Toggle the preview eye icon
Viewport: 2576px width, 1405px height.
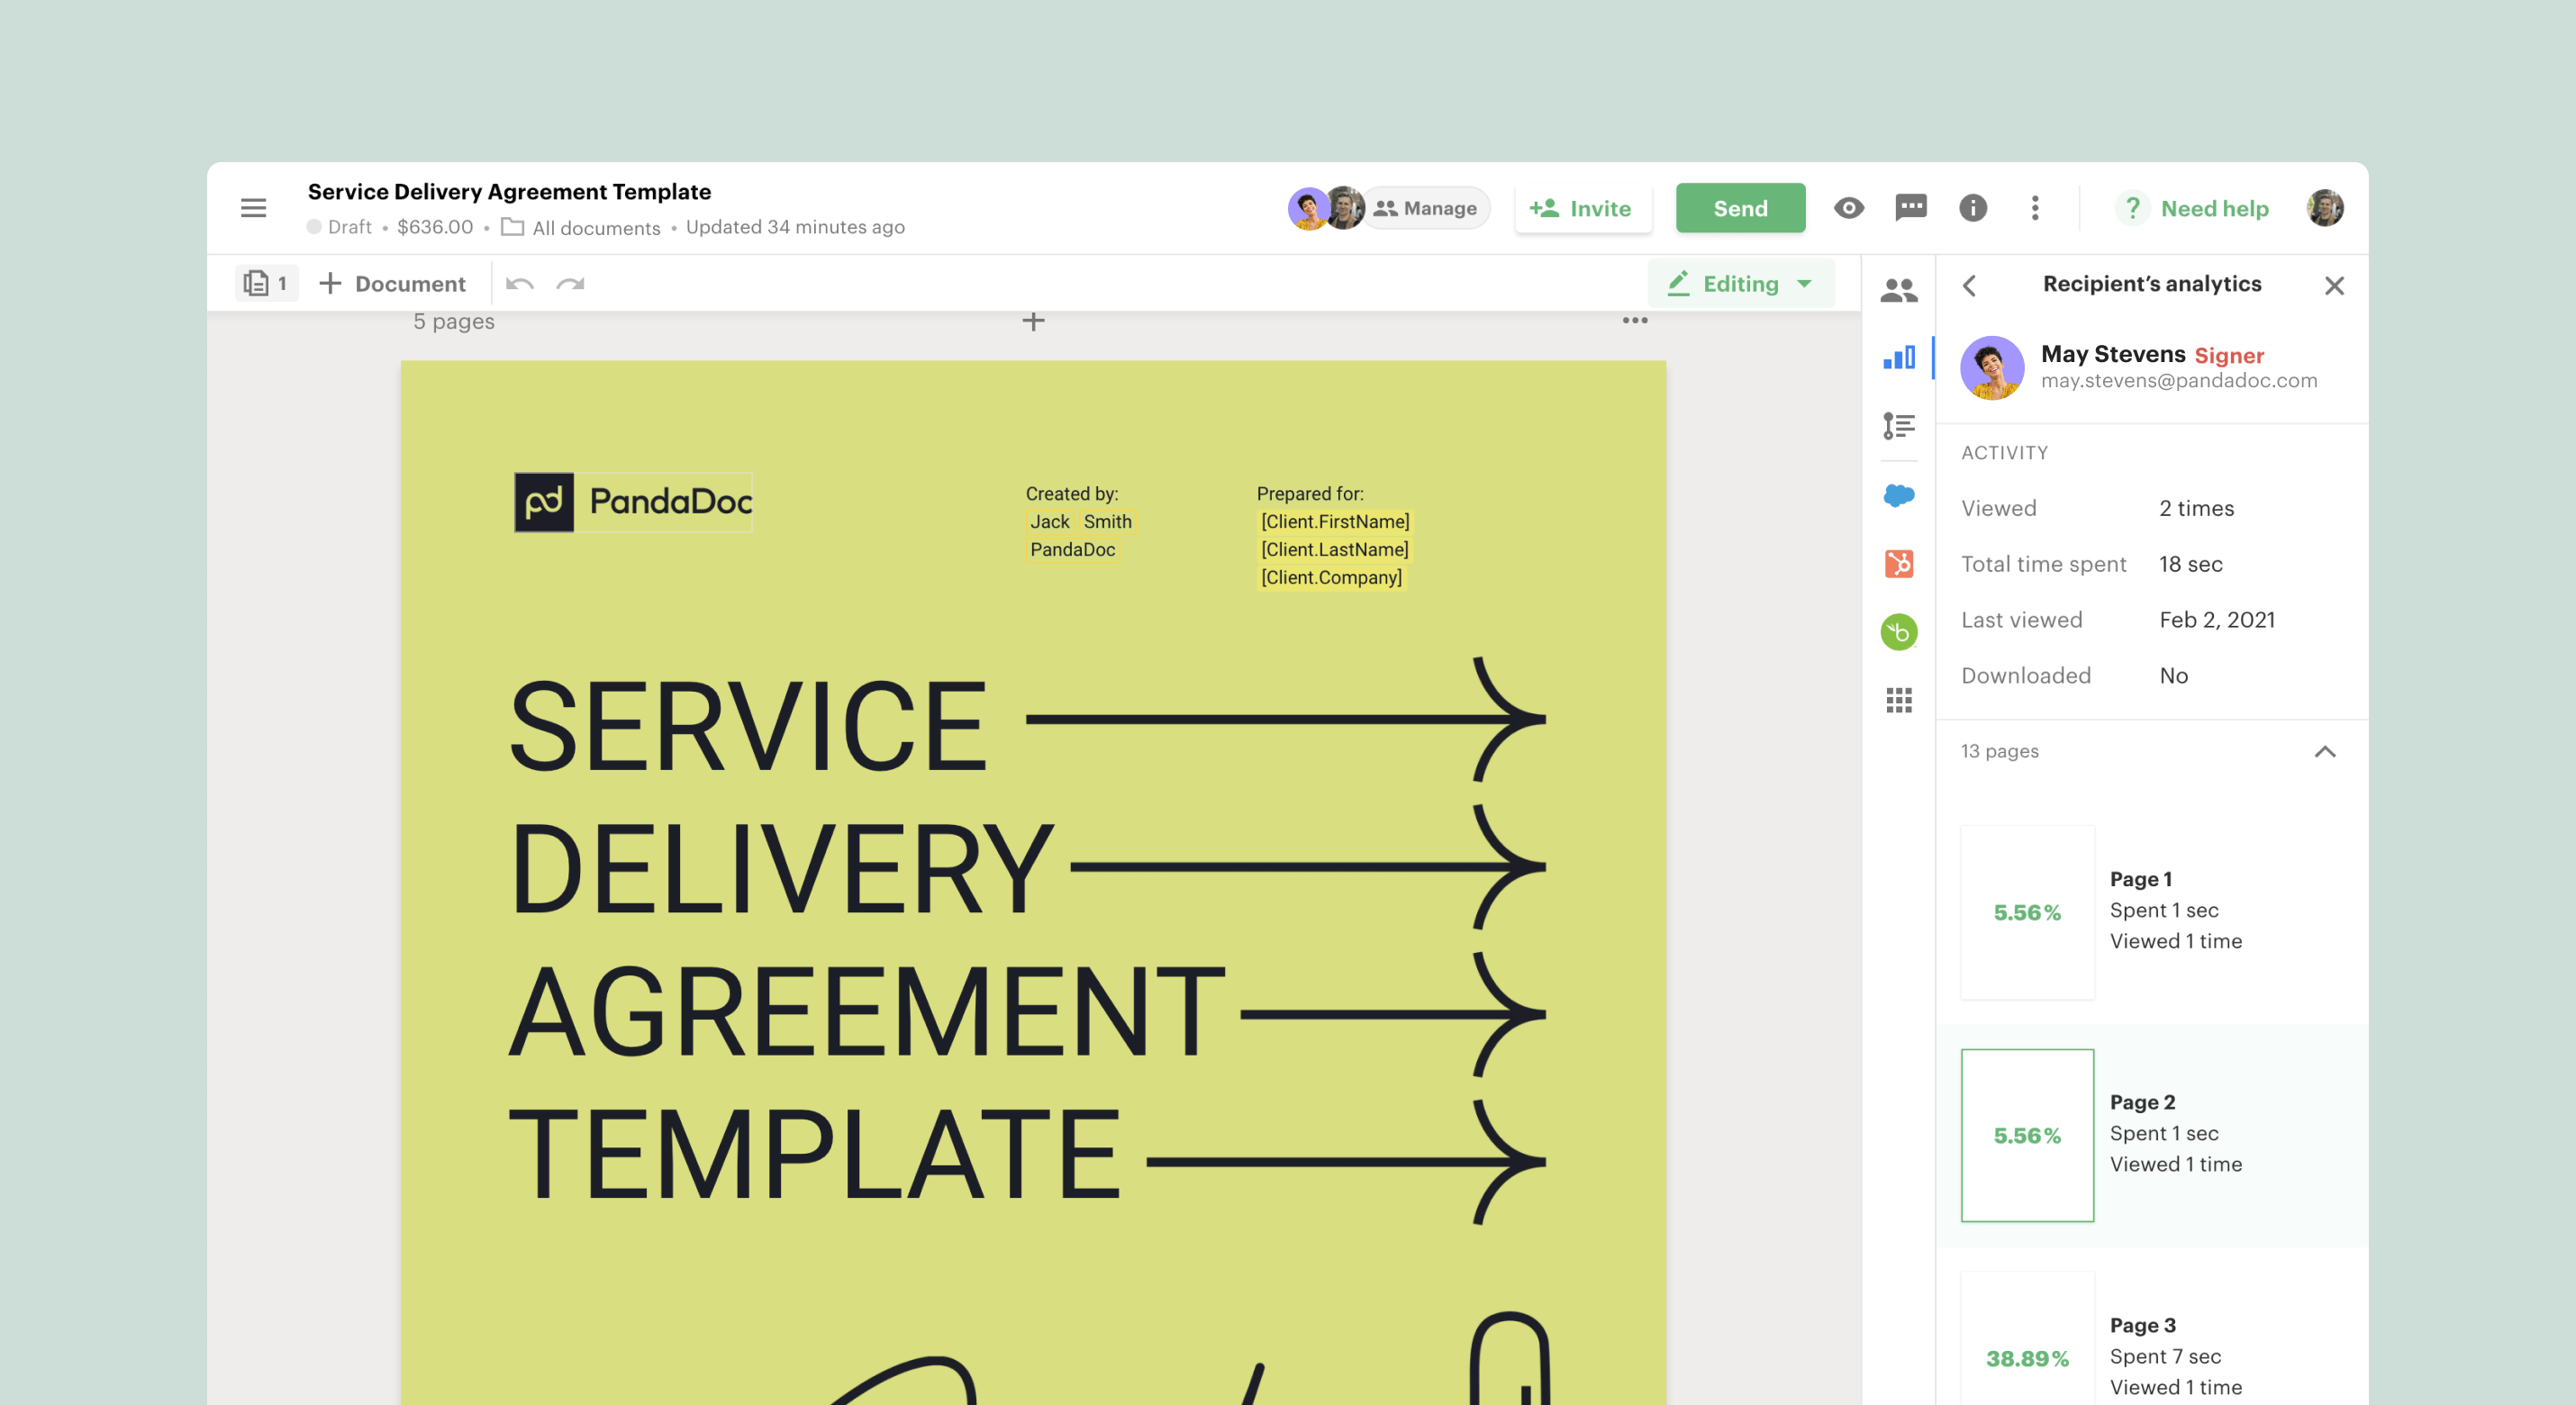pos(1848,208)
